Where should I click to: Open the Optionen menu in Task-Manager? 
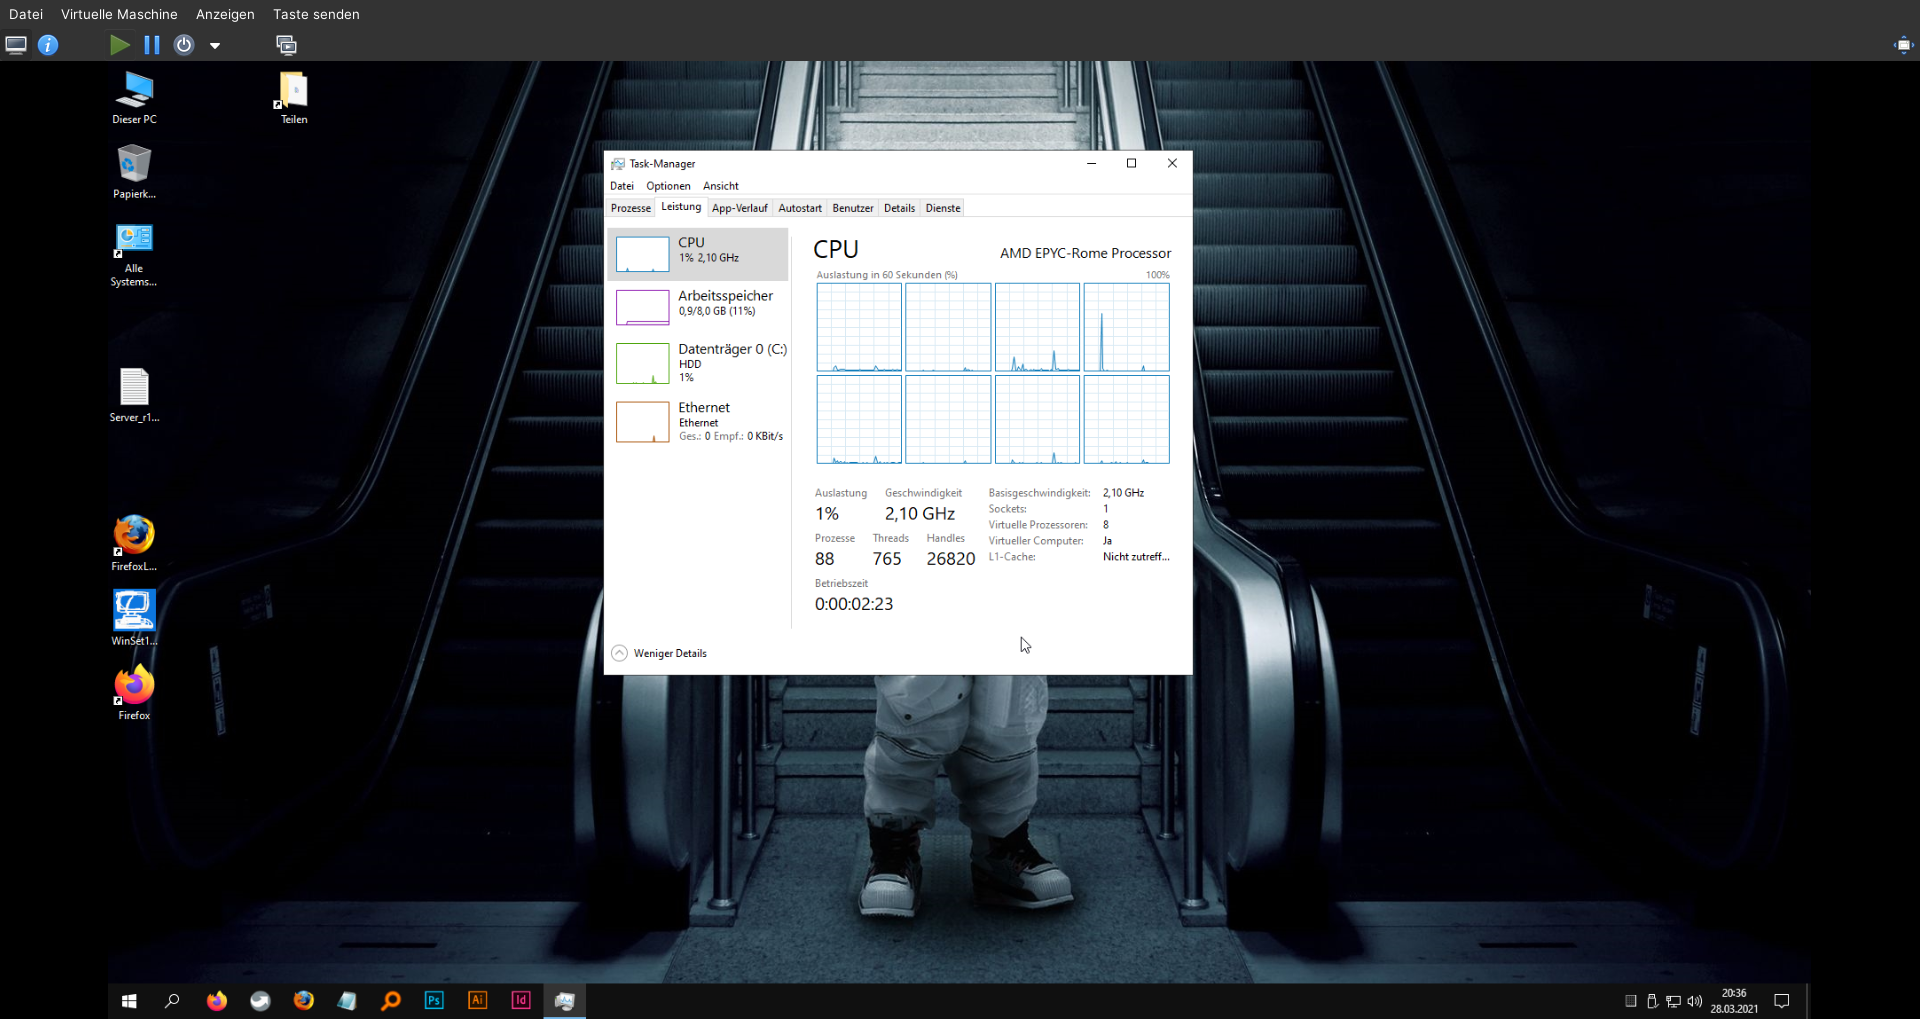[x=668, y=186]
